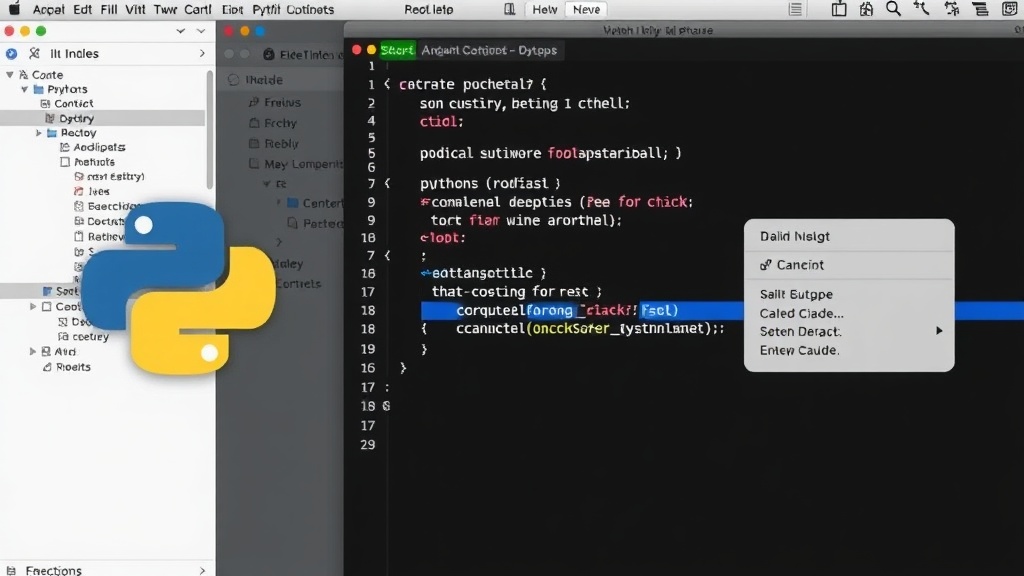Choose 'Entew Caude.' from context menu
The image size is (1024, 576).
point(799,351)
